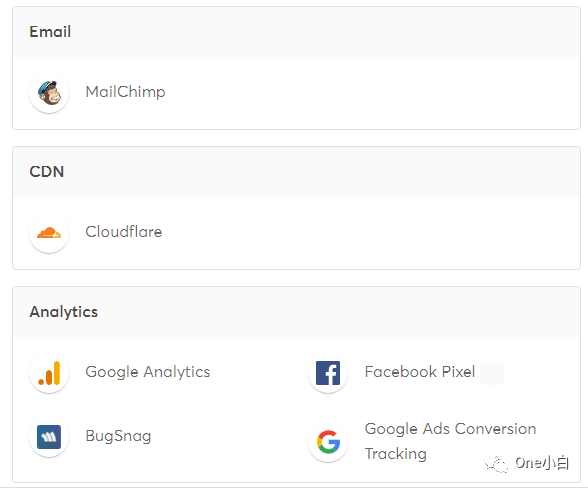
Task: Open the MailChimp technology link
Action: (x=125, y=92)
